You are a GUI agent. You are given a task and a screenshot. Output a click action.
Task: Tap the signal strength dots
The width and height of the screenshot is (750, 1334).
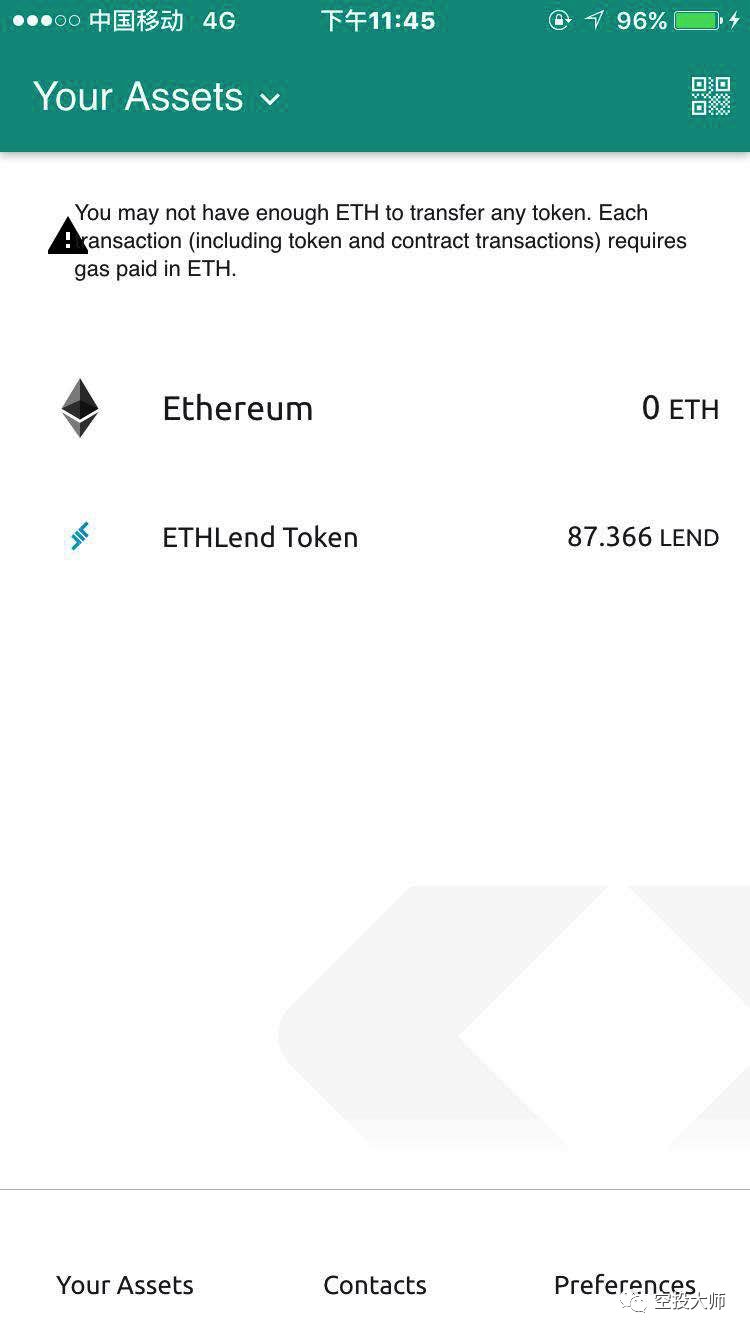[x=46, y=20]
